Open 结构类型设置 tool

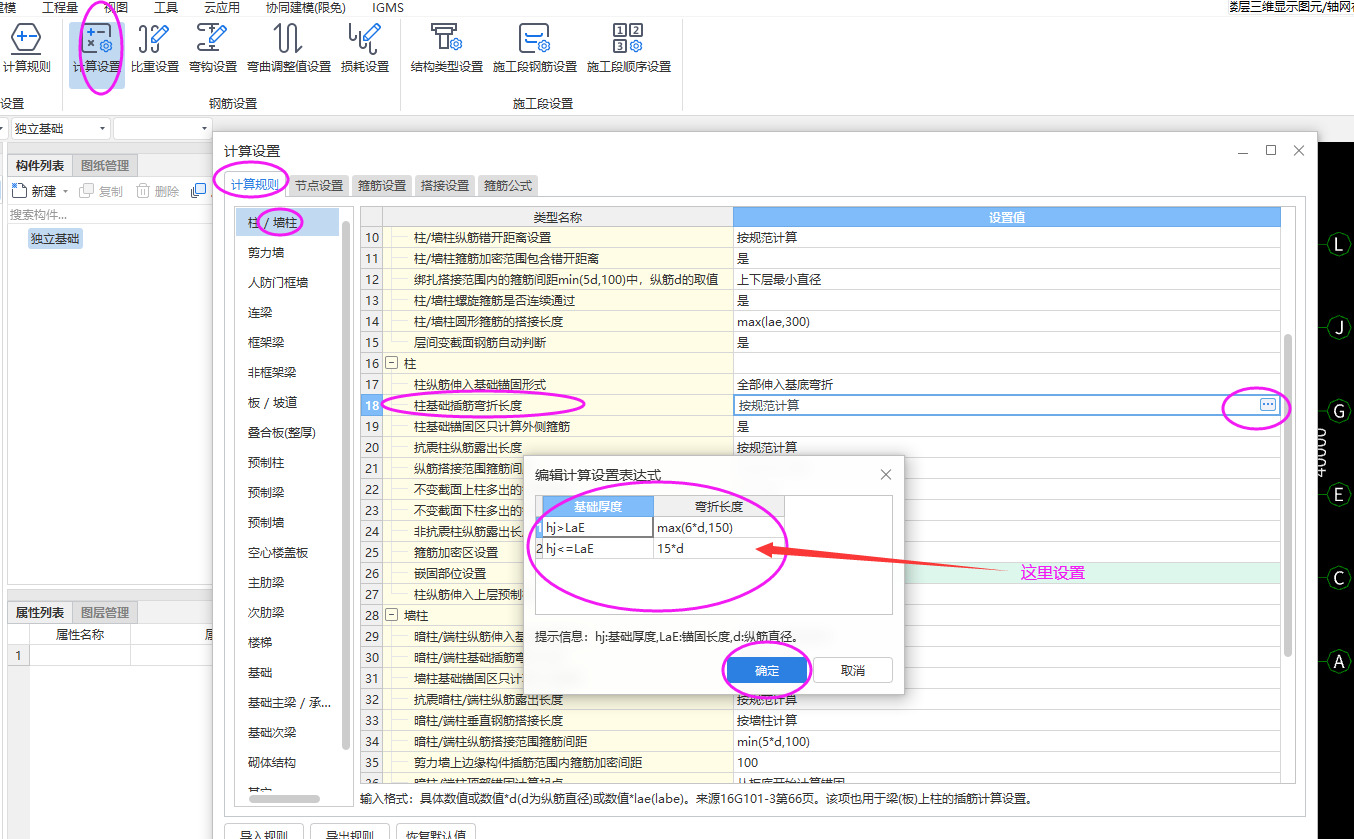click(x=447, y=49)
